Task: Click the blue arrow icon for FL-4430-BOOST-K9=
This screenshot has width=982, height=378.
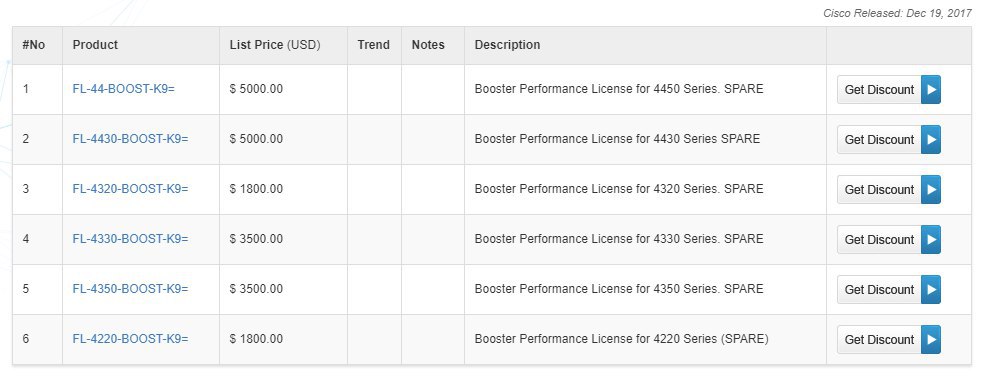Action: [x=931, y=140]
